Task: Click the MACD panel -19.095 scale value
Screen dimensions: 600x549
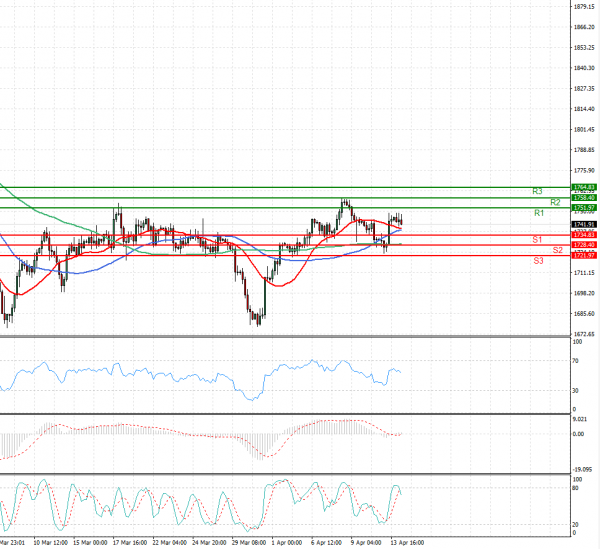Action: click(582, 469)
